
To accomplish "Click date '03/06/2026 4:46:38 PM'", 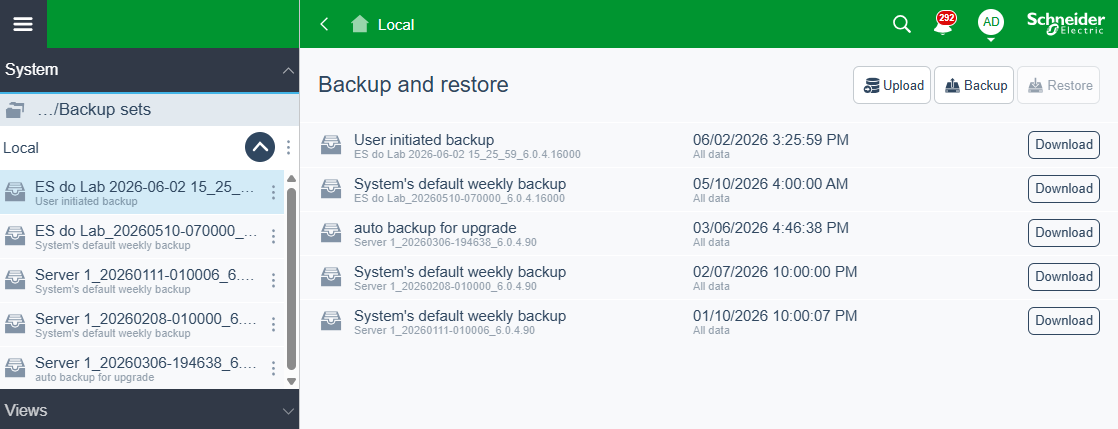I will click(771, 228).
